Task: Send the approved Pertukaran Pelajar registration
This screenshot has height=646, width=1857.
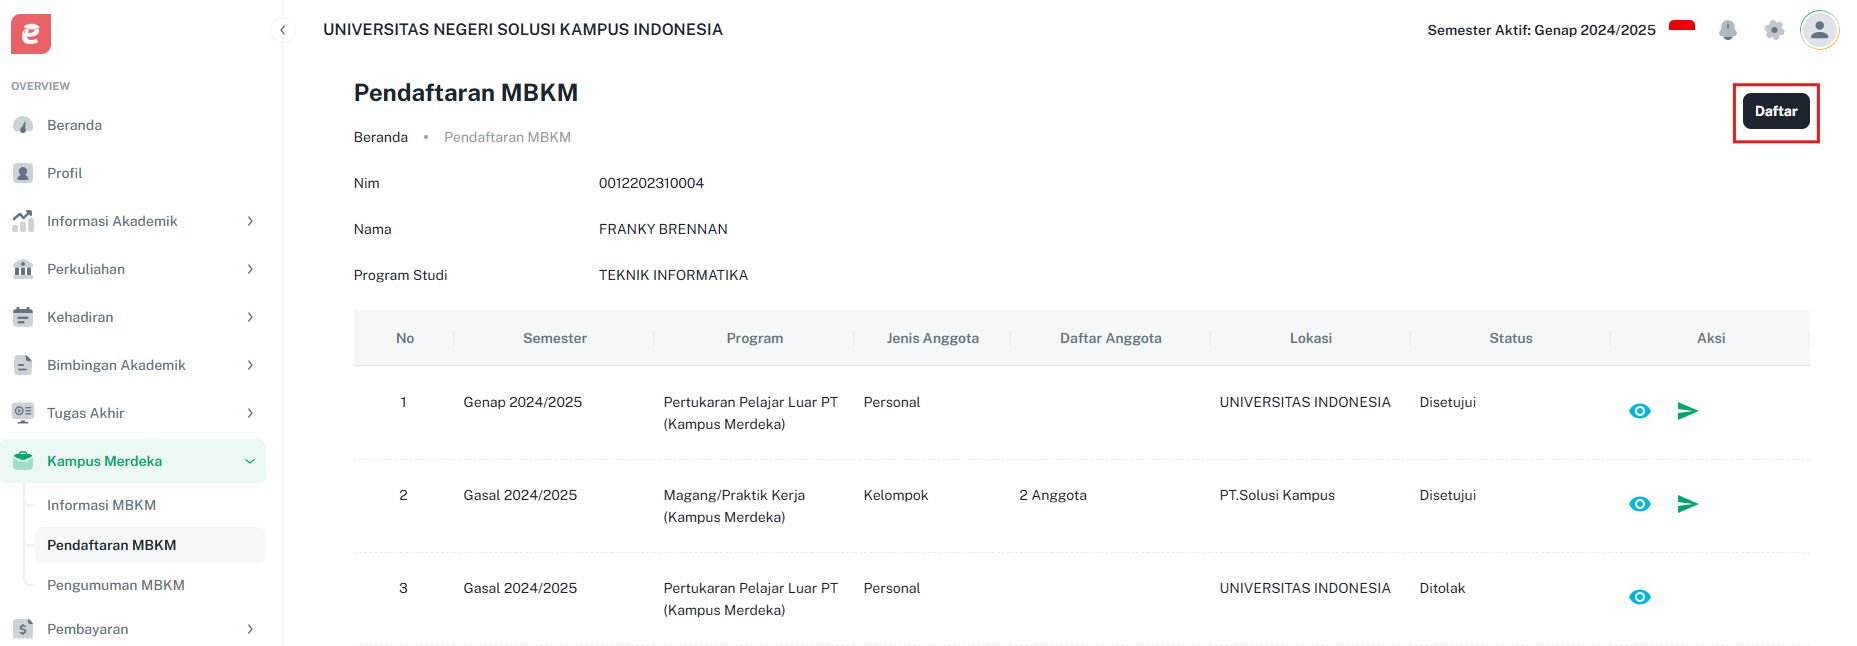Action: 1688,410
